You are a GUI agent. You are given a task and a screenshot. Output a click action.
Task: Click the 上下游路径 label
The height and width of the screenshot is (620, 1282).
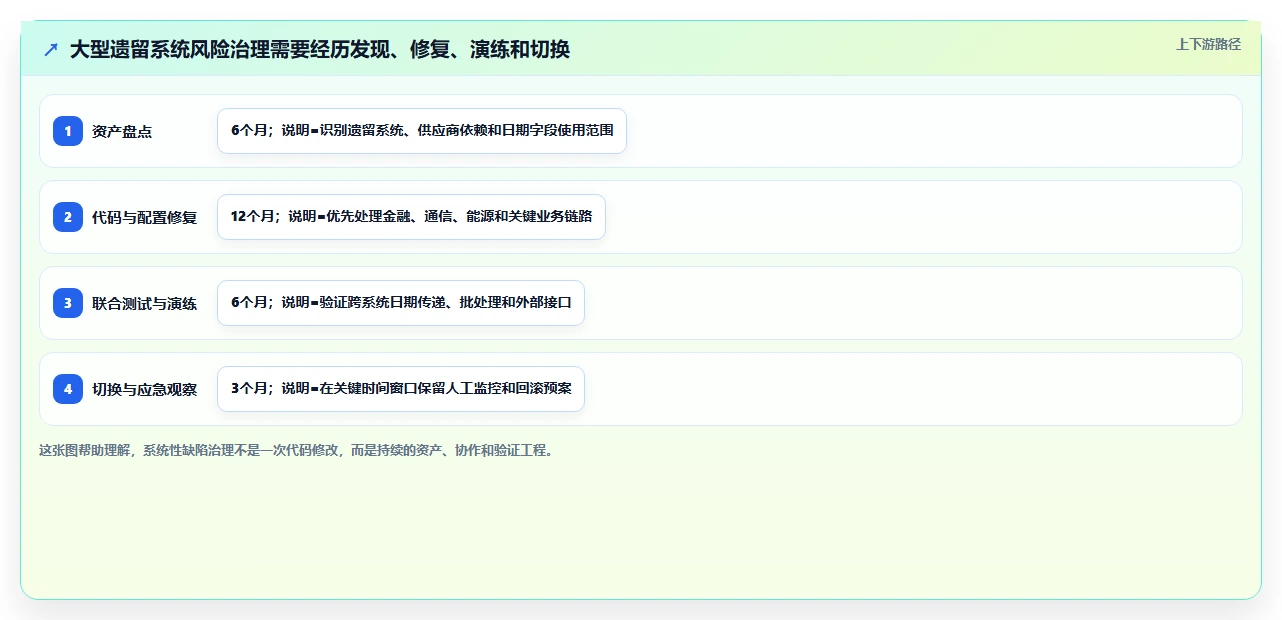pos(1208,44)
